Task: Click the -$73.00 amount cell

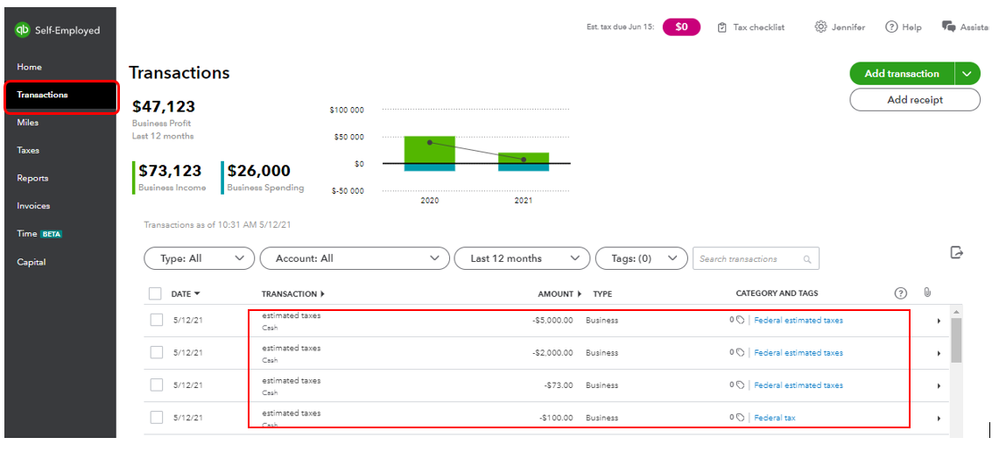Action: [559, 385]
